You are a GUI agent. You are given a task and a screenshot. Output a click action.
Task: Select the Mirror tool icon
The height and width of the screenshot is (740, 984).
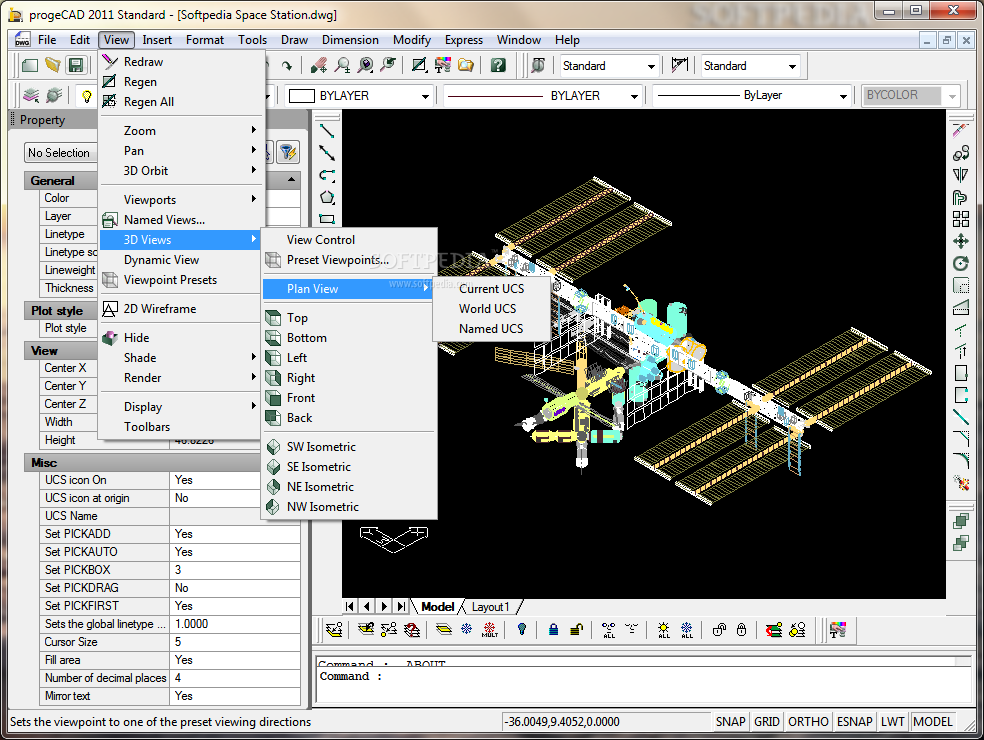[961, 174]
